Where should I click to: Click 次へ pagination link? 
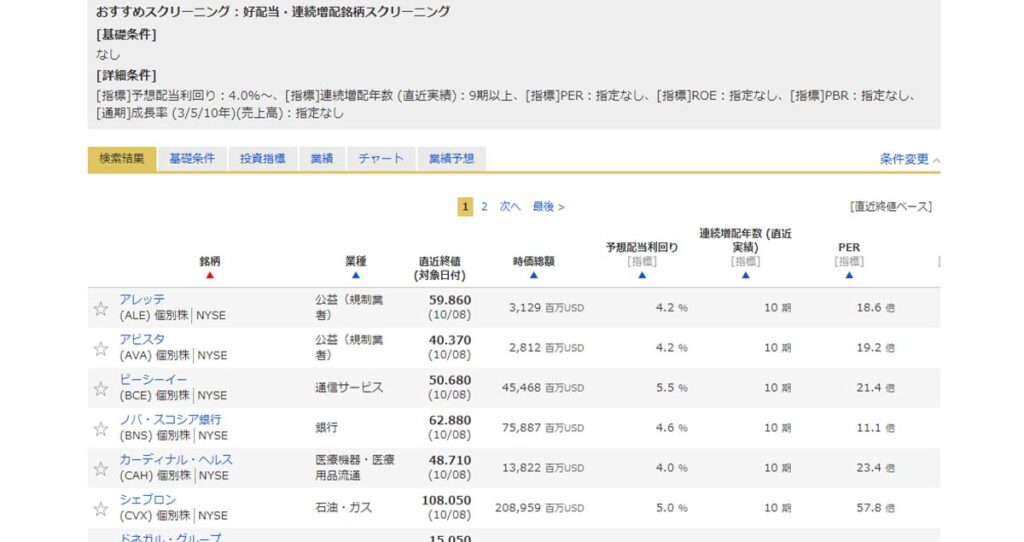coord(510,207)
